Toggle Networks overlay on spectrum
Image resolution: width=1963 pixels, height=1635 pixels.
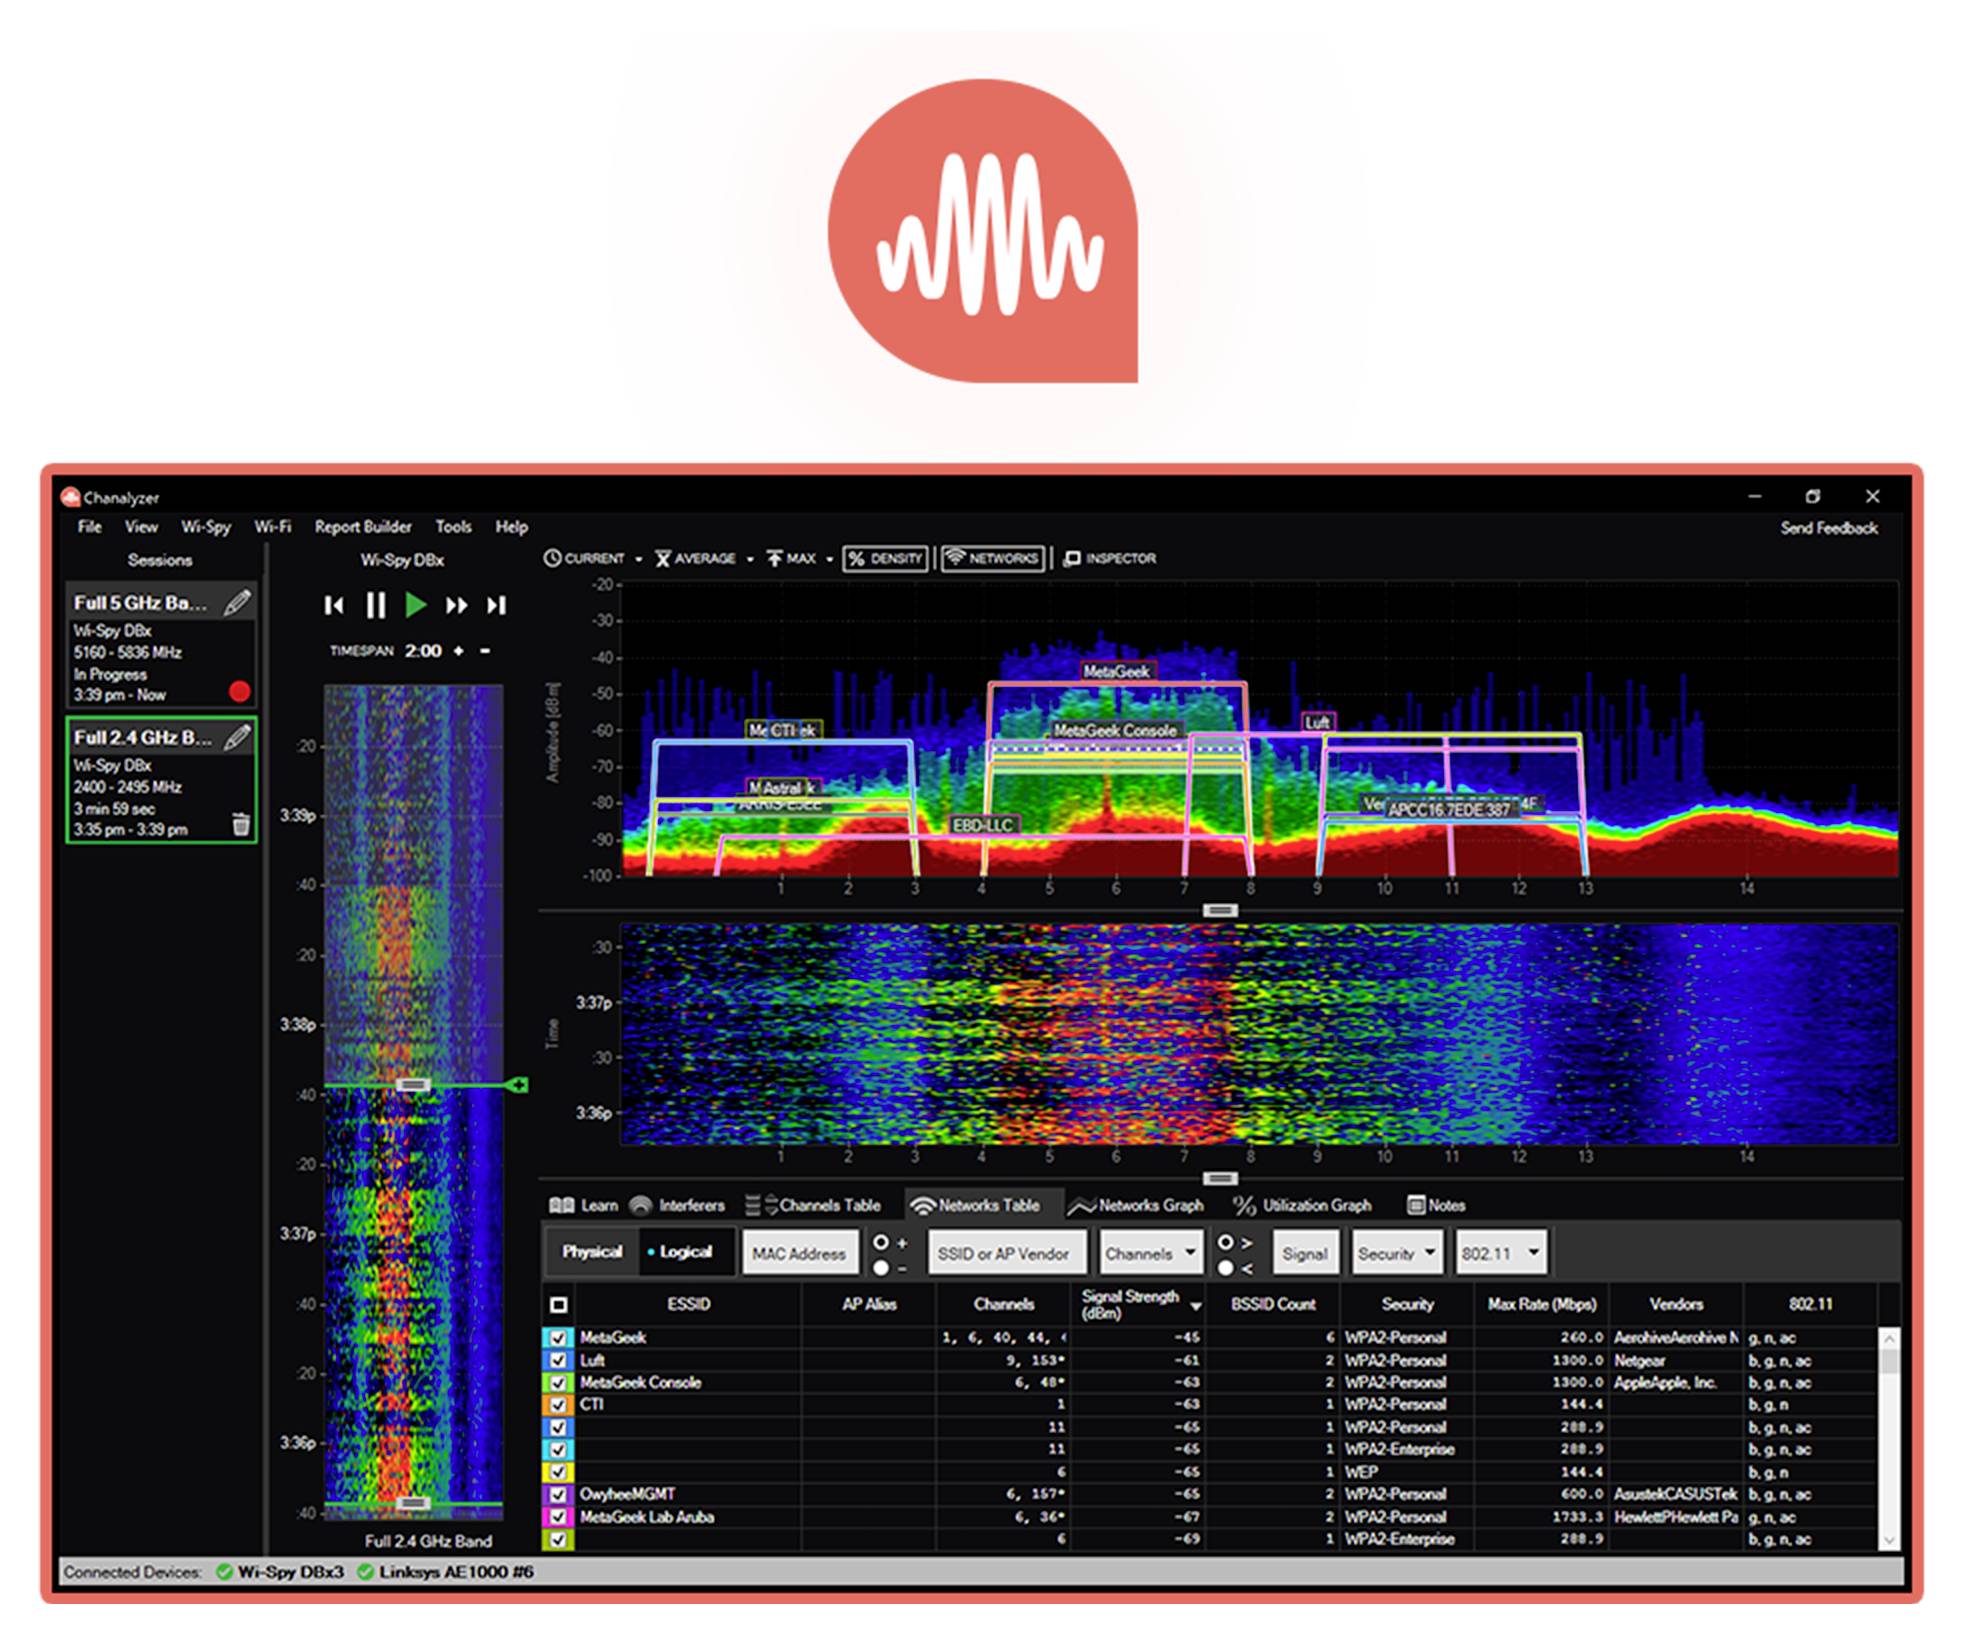click(992, 558)
